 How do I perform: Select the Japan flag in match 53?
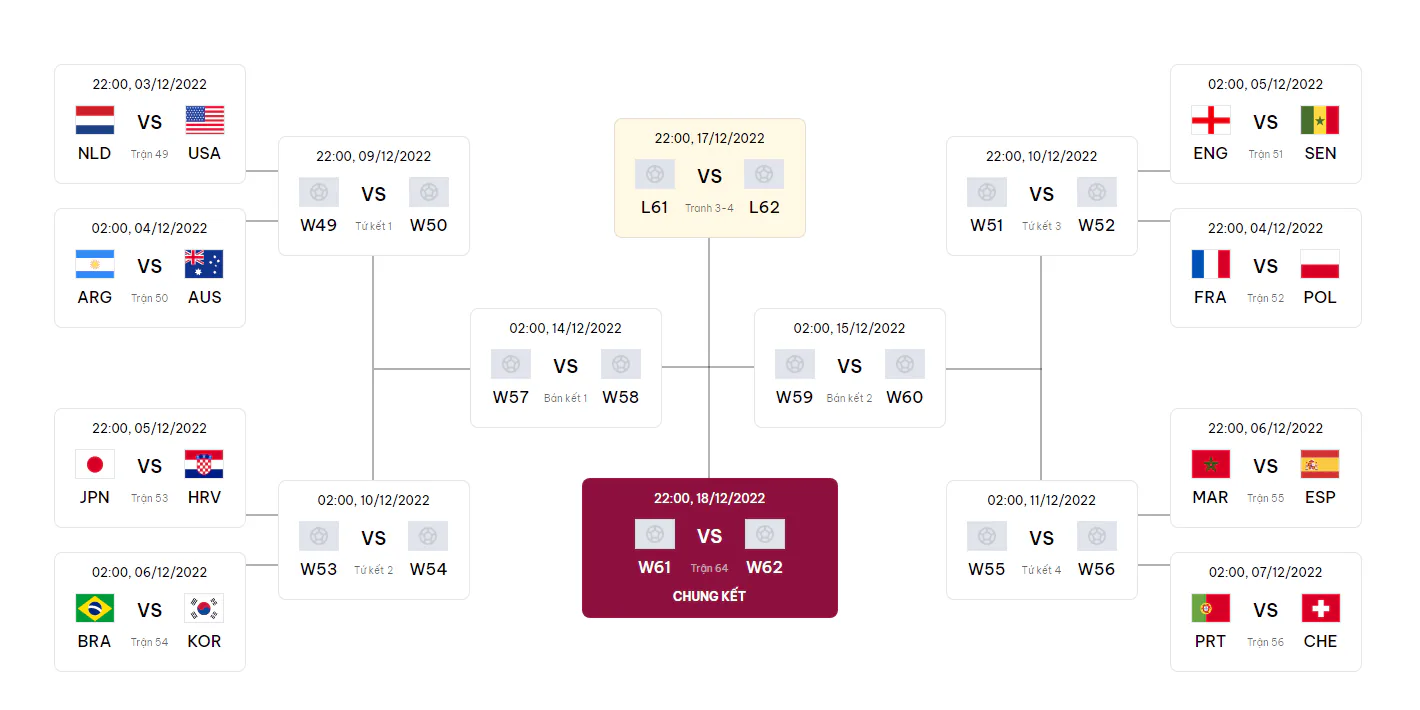click(95, 464)
